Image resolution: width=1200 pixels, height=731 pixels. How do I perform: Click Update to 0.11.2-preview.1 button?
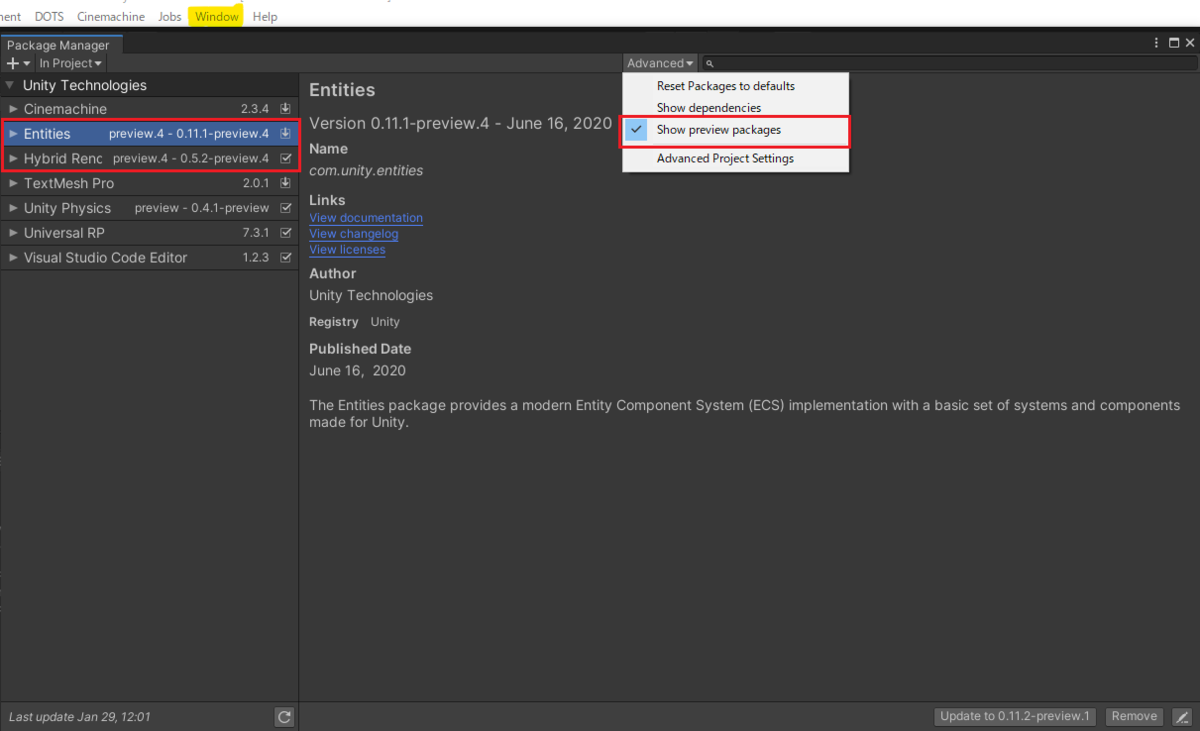click(x=1015, y=716)
